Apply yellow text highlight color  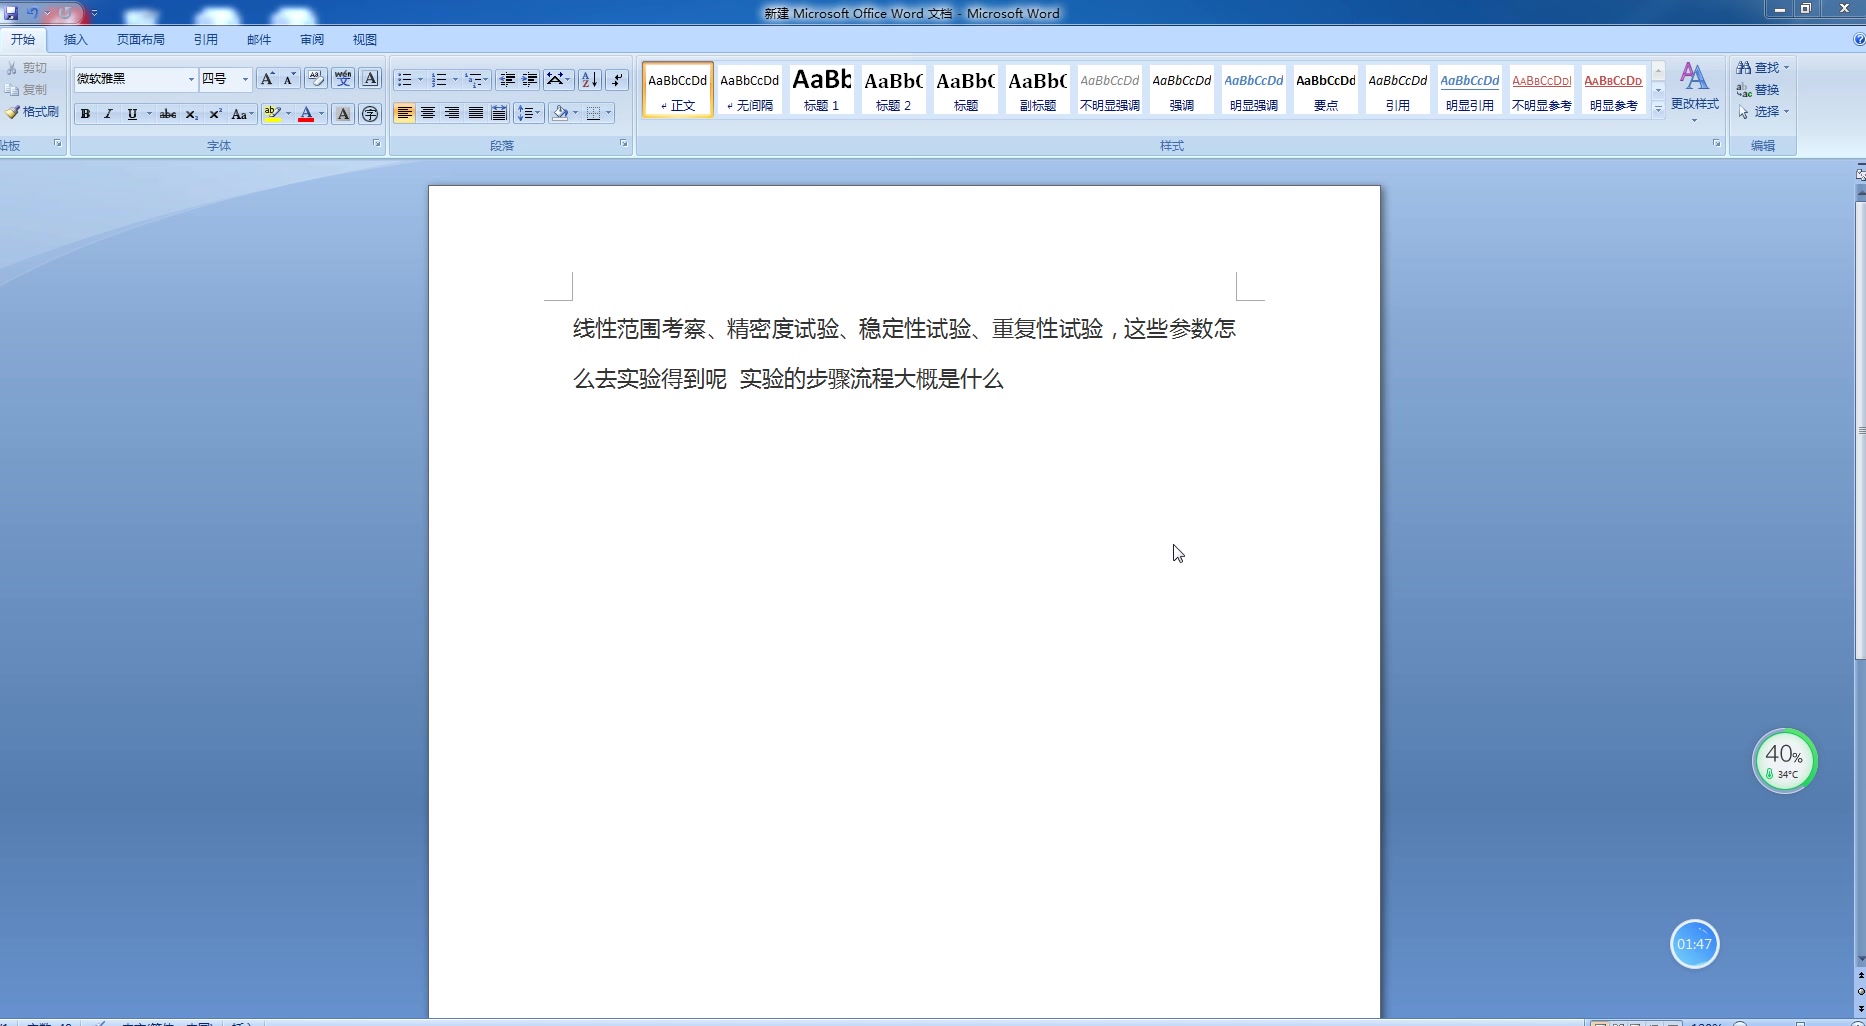[x=271, y=114]
